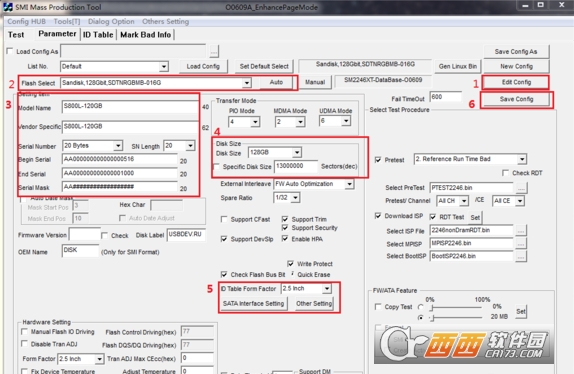Browse for the Select PreTest file
574x374 pixels.
tap(521, 188)
